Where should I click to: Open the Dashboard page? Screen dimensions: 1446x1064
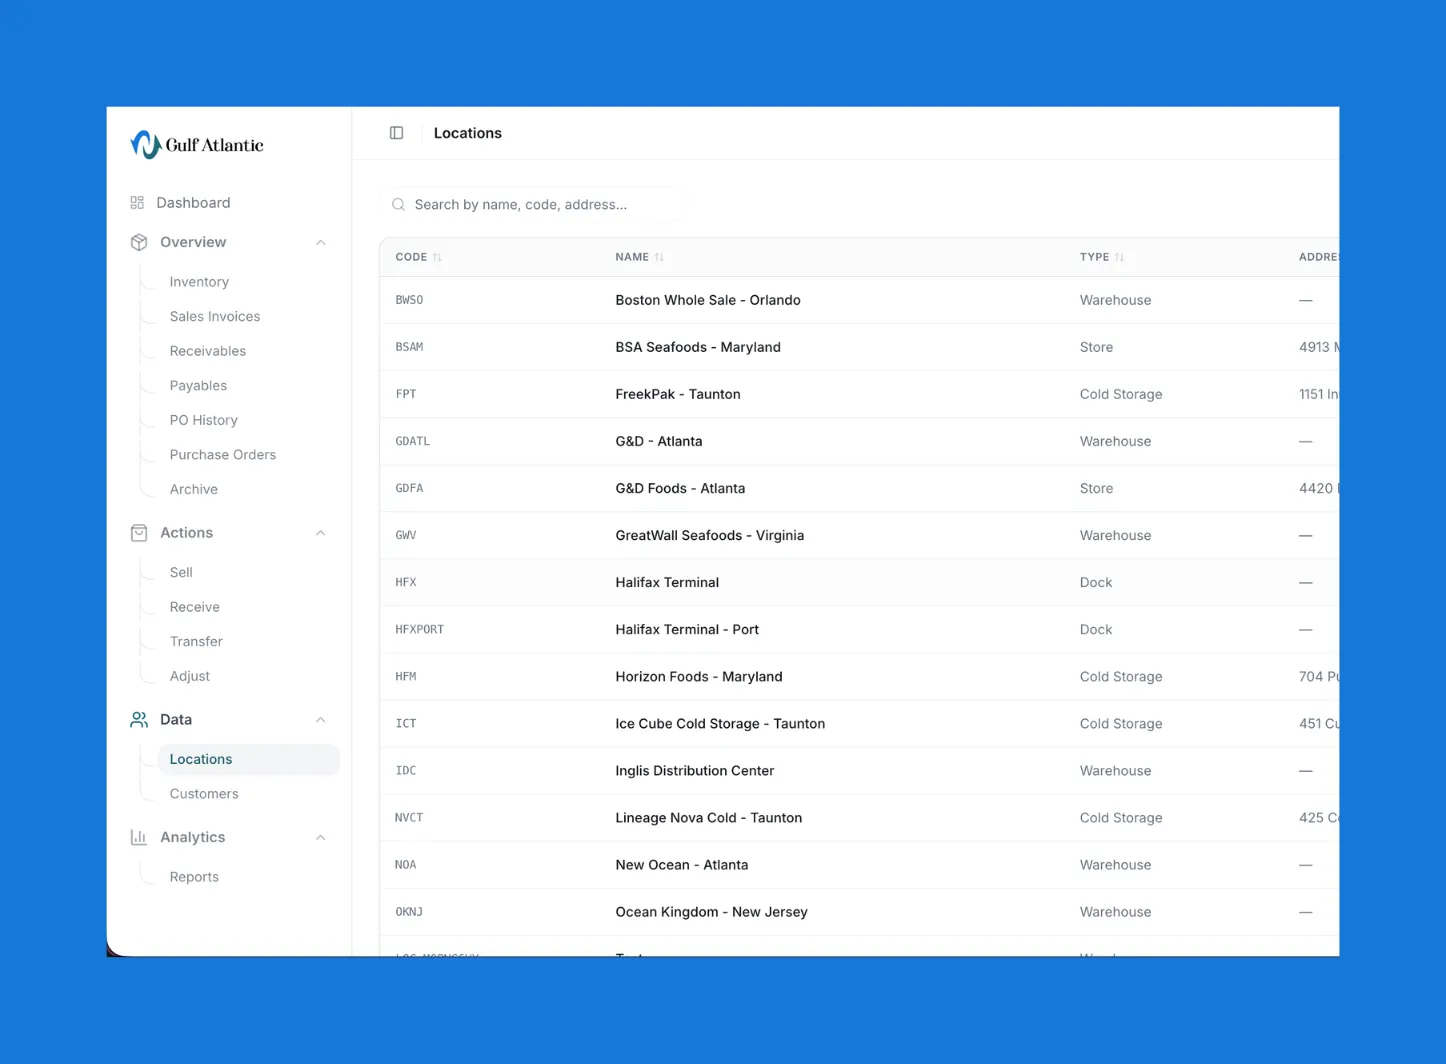(193, 203)
